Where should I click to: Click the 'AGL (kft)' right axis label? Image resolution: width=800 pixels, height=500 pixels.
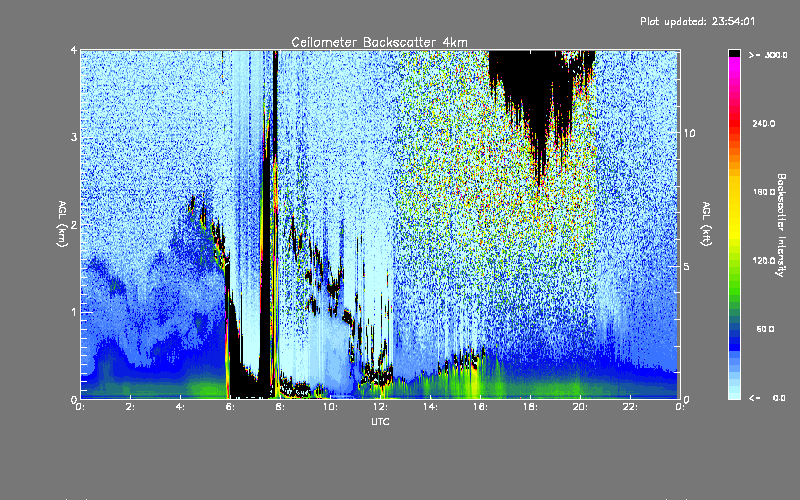[706, 224]
